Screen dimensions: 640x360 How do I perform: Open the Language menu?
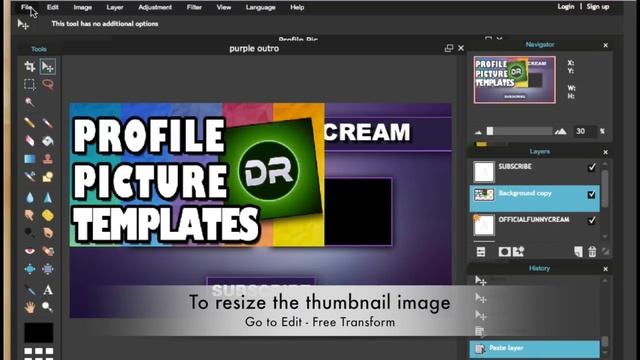(x=260, y=7)
